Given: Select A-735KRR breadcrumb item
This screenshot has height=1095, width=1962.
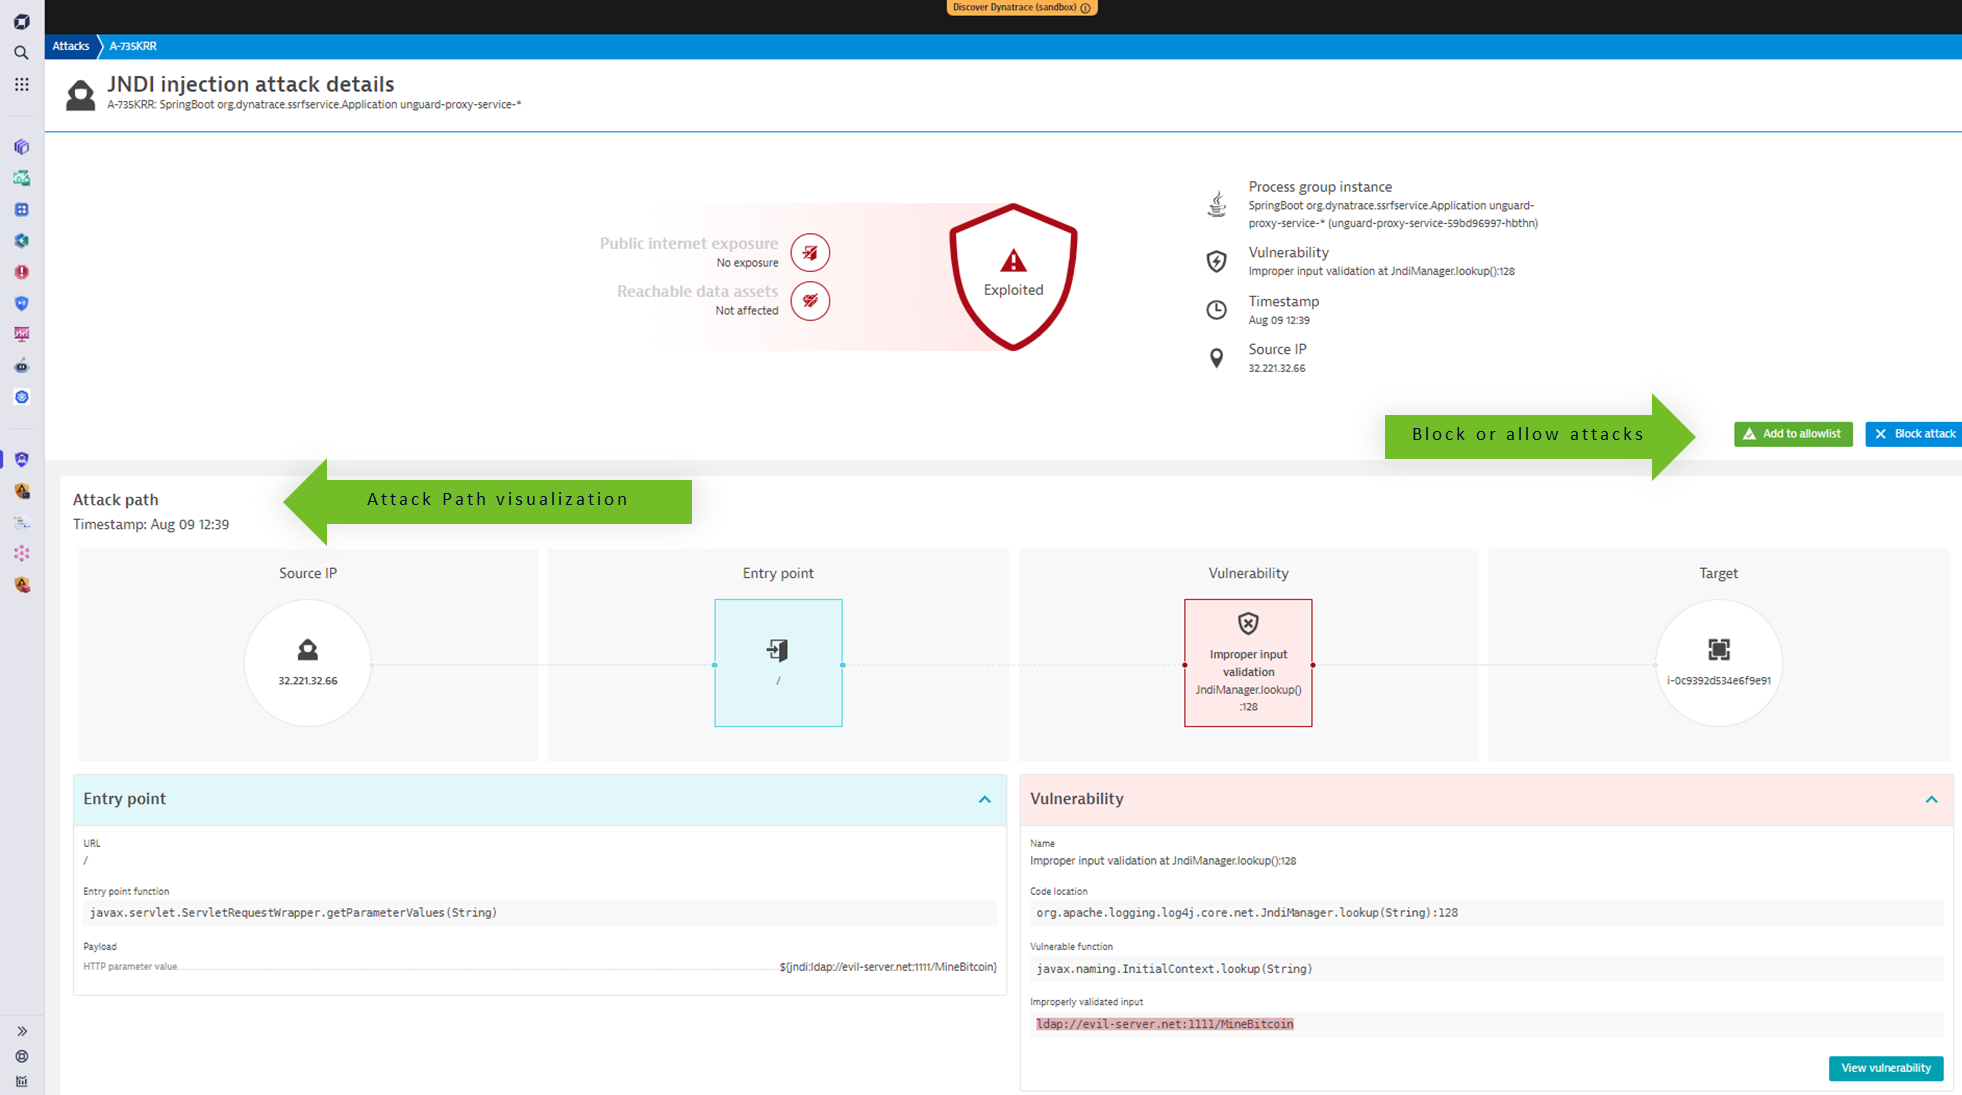Looking at the screenshot, I should pyautogui.click(x=133, y=46).
